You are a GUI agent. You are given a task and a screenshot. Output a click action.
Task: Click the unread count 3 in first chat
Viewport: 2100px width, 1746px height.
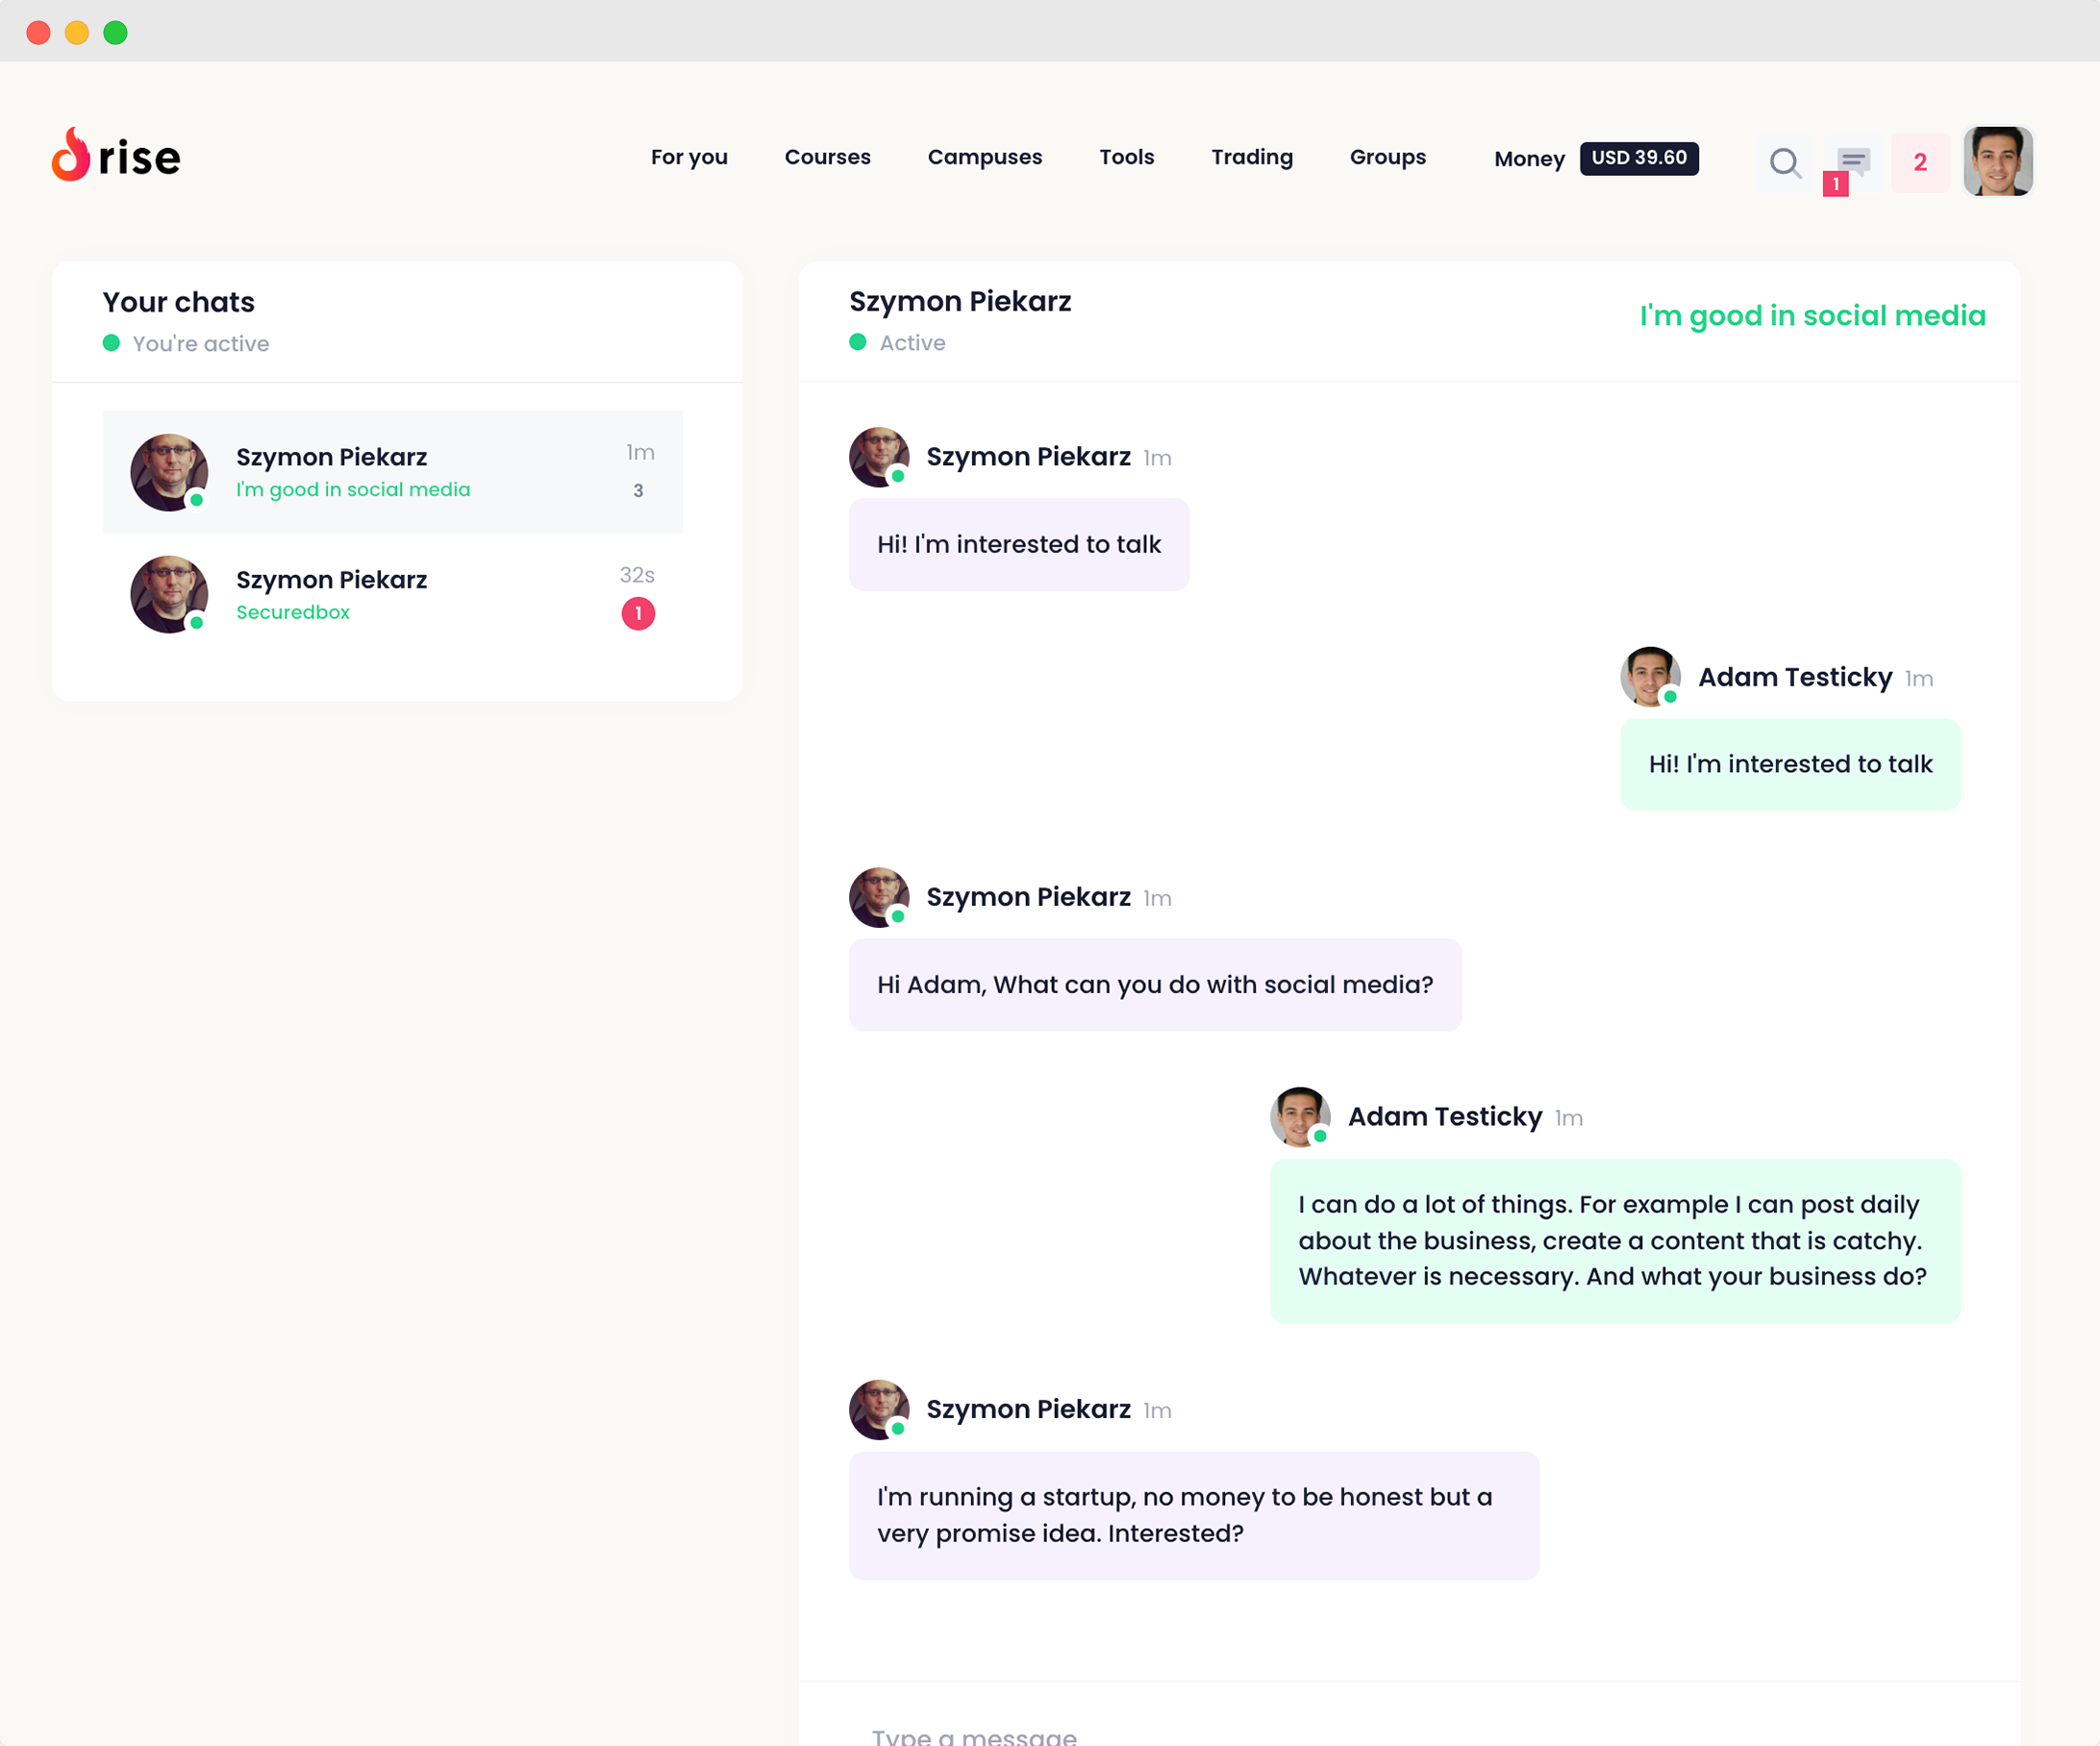tap(638, 491)
